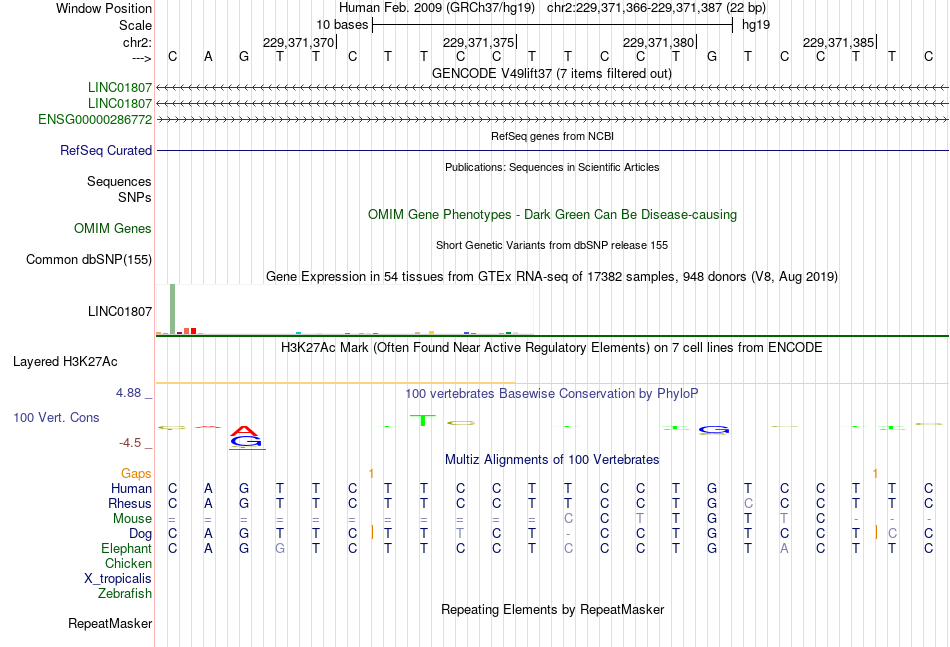Open 100 vertebrates Basewise Conservation by PhyloP title
The width and height of the screenshot is (950, 647).
pos(552,394)
